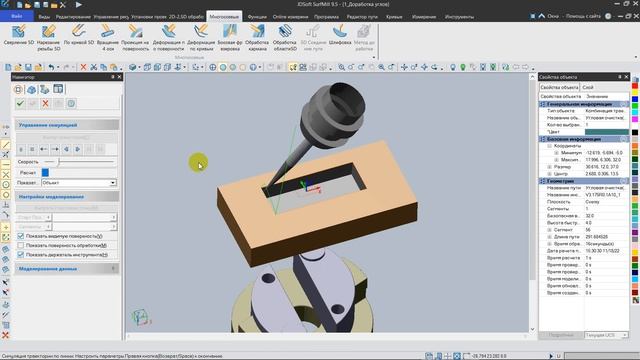Viewport: 640px width, 360px height.
Task: Click the axis orientation cube in viewport
Action: click(x=141, y=317)
